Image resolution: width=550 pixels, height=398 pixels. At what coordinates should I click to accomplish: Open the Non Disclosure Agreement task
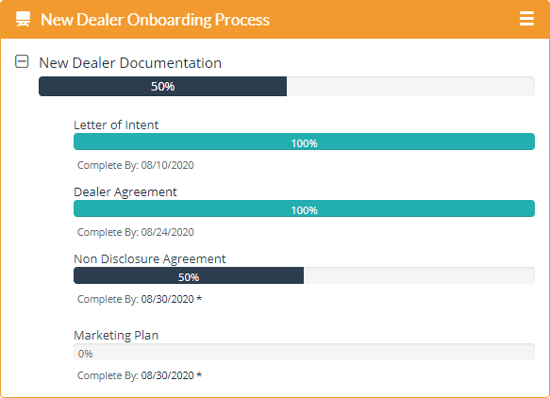[150, 259]
